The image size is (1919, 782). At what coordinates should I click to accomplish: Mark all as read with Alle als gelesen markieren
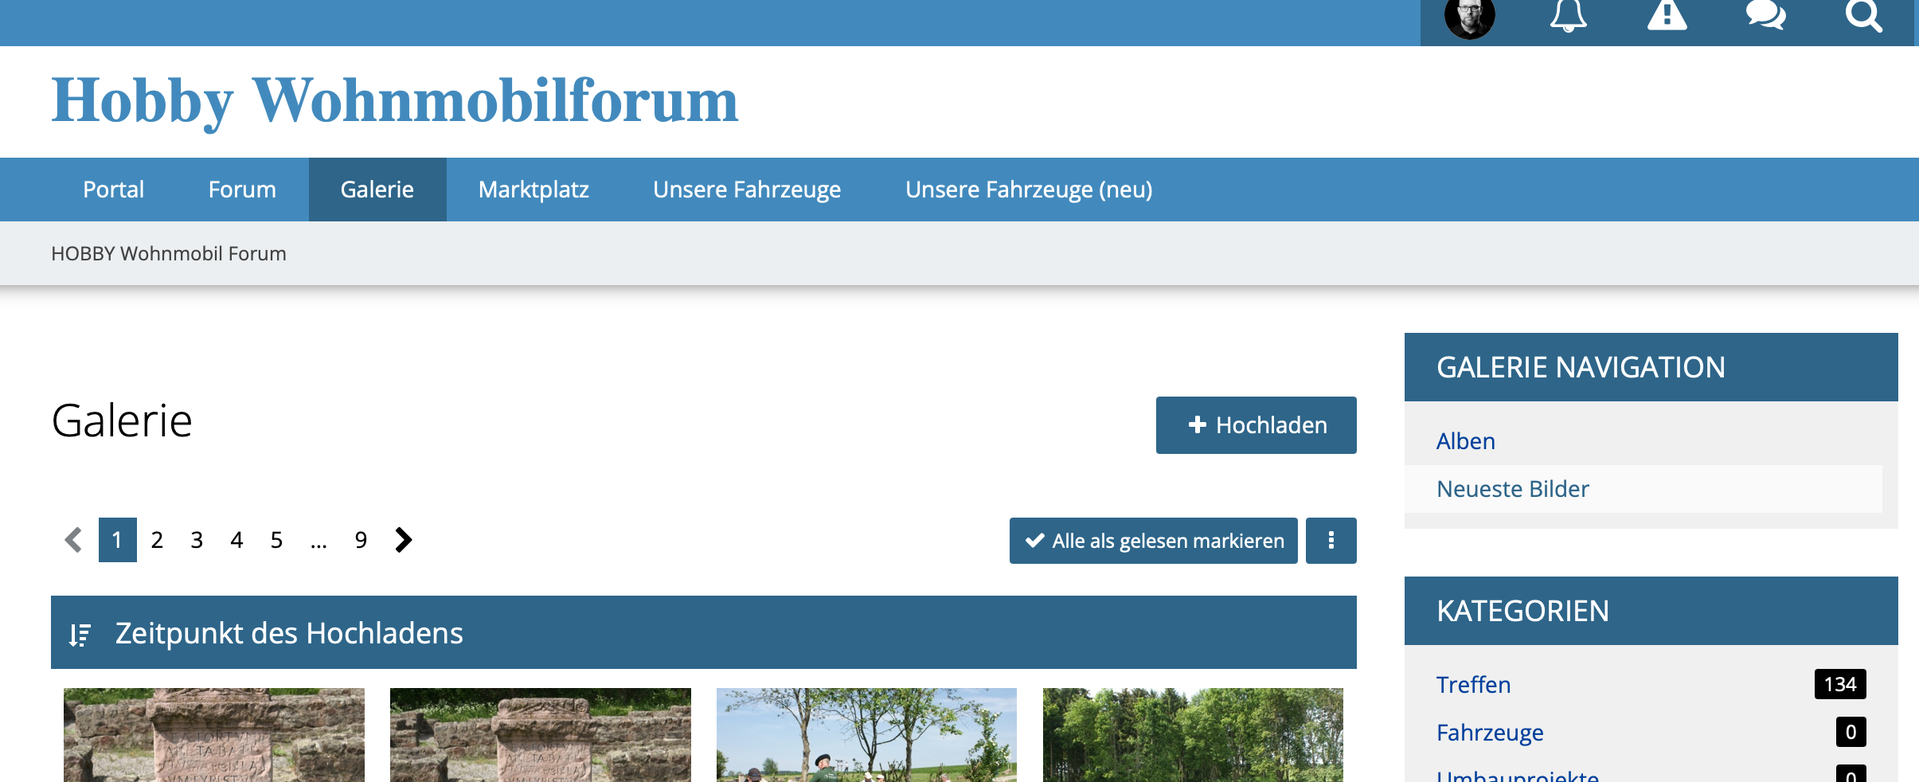point(1153,540)
